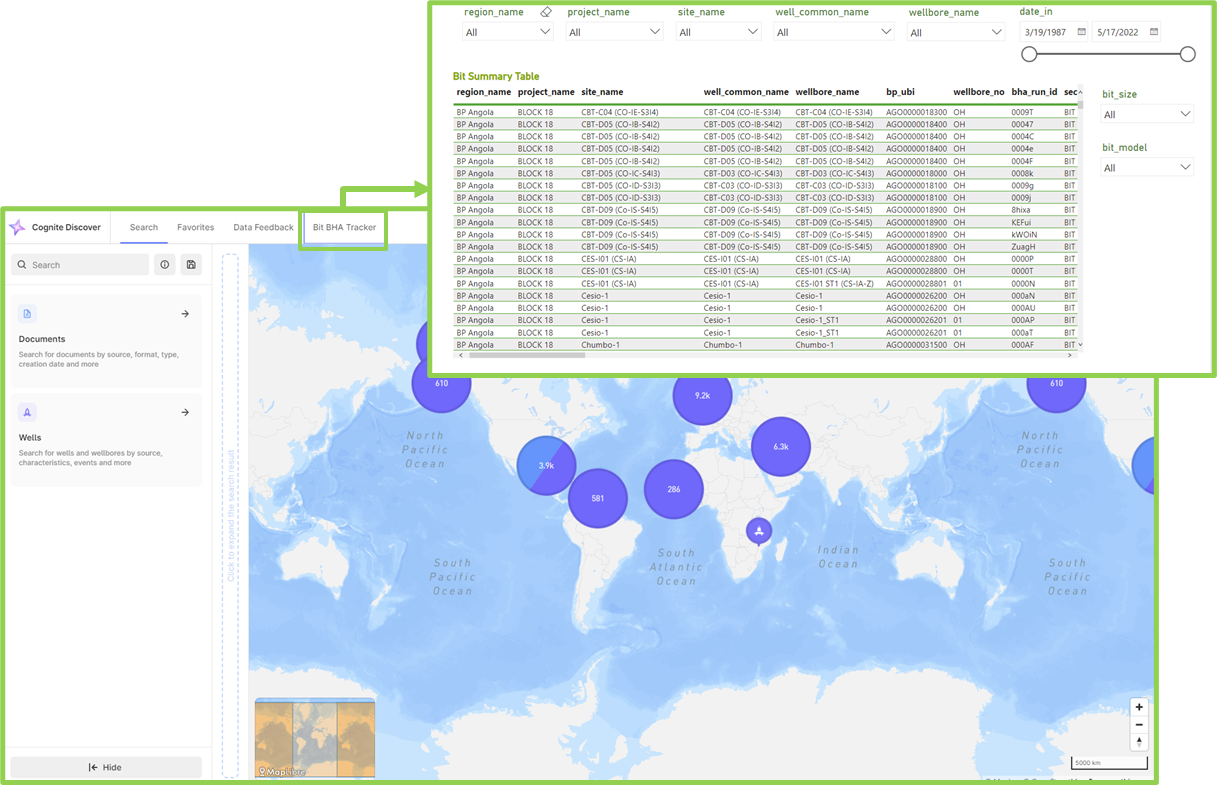Sort by bha_run_id column header
Viewport: 1217px width, 785px height.
click(1034, 92)
